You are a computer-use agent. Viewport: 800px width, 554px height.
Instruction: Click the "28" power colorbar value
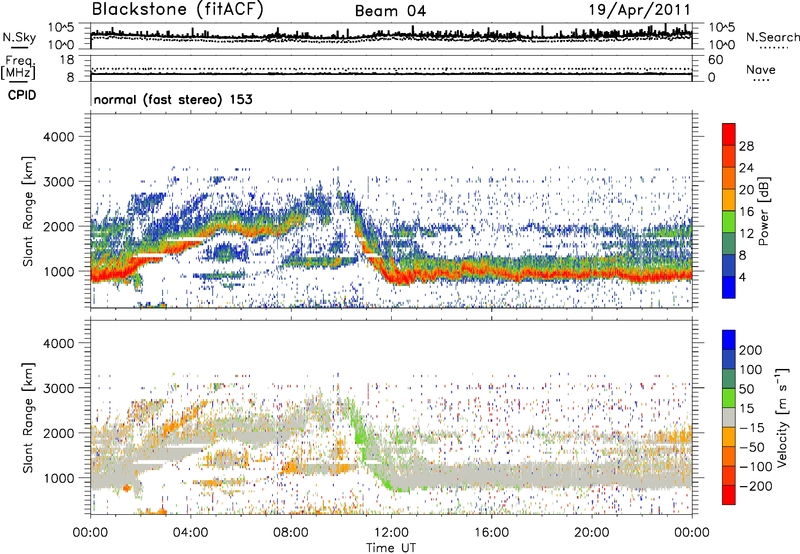pos(746,146)
